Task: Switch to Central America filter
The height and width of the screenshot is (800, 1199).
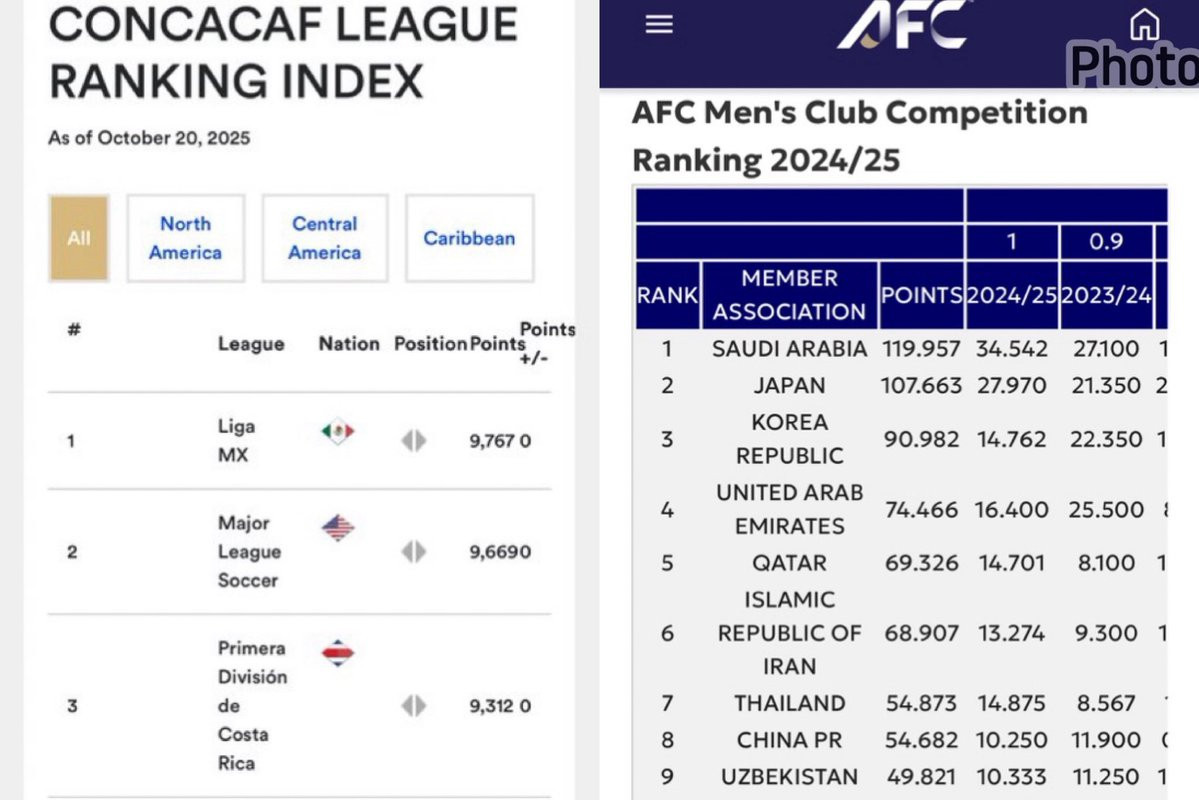Action: (325, 238)
